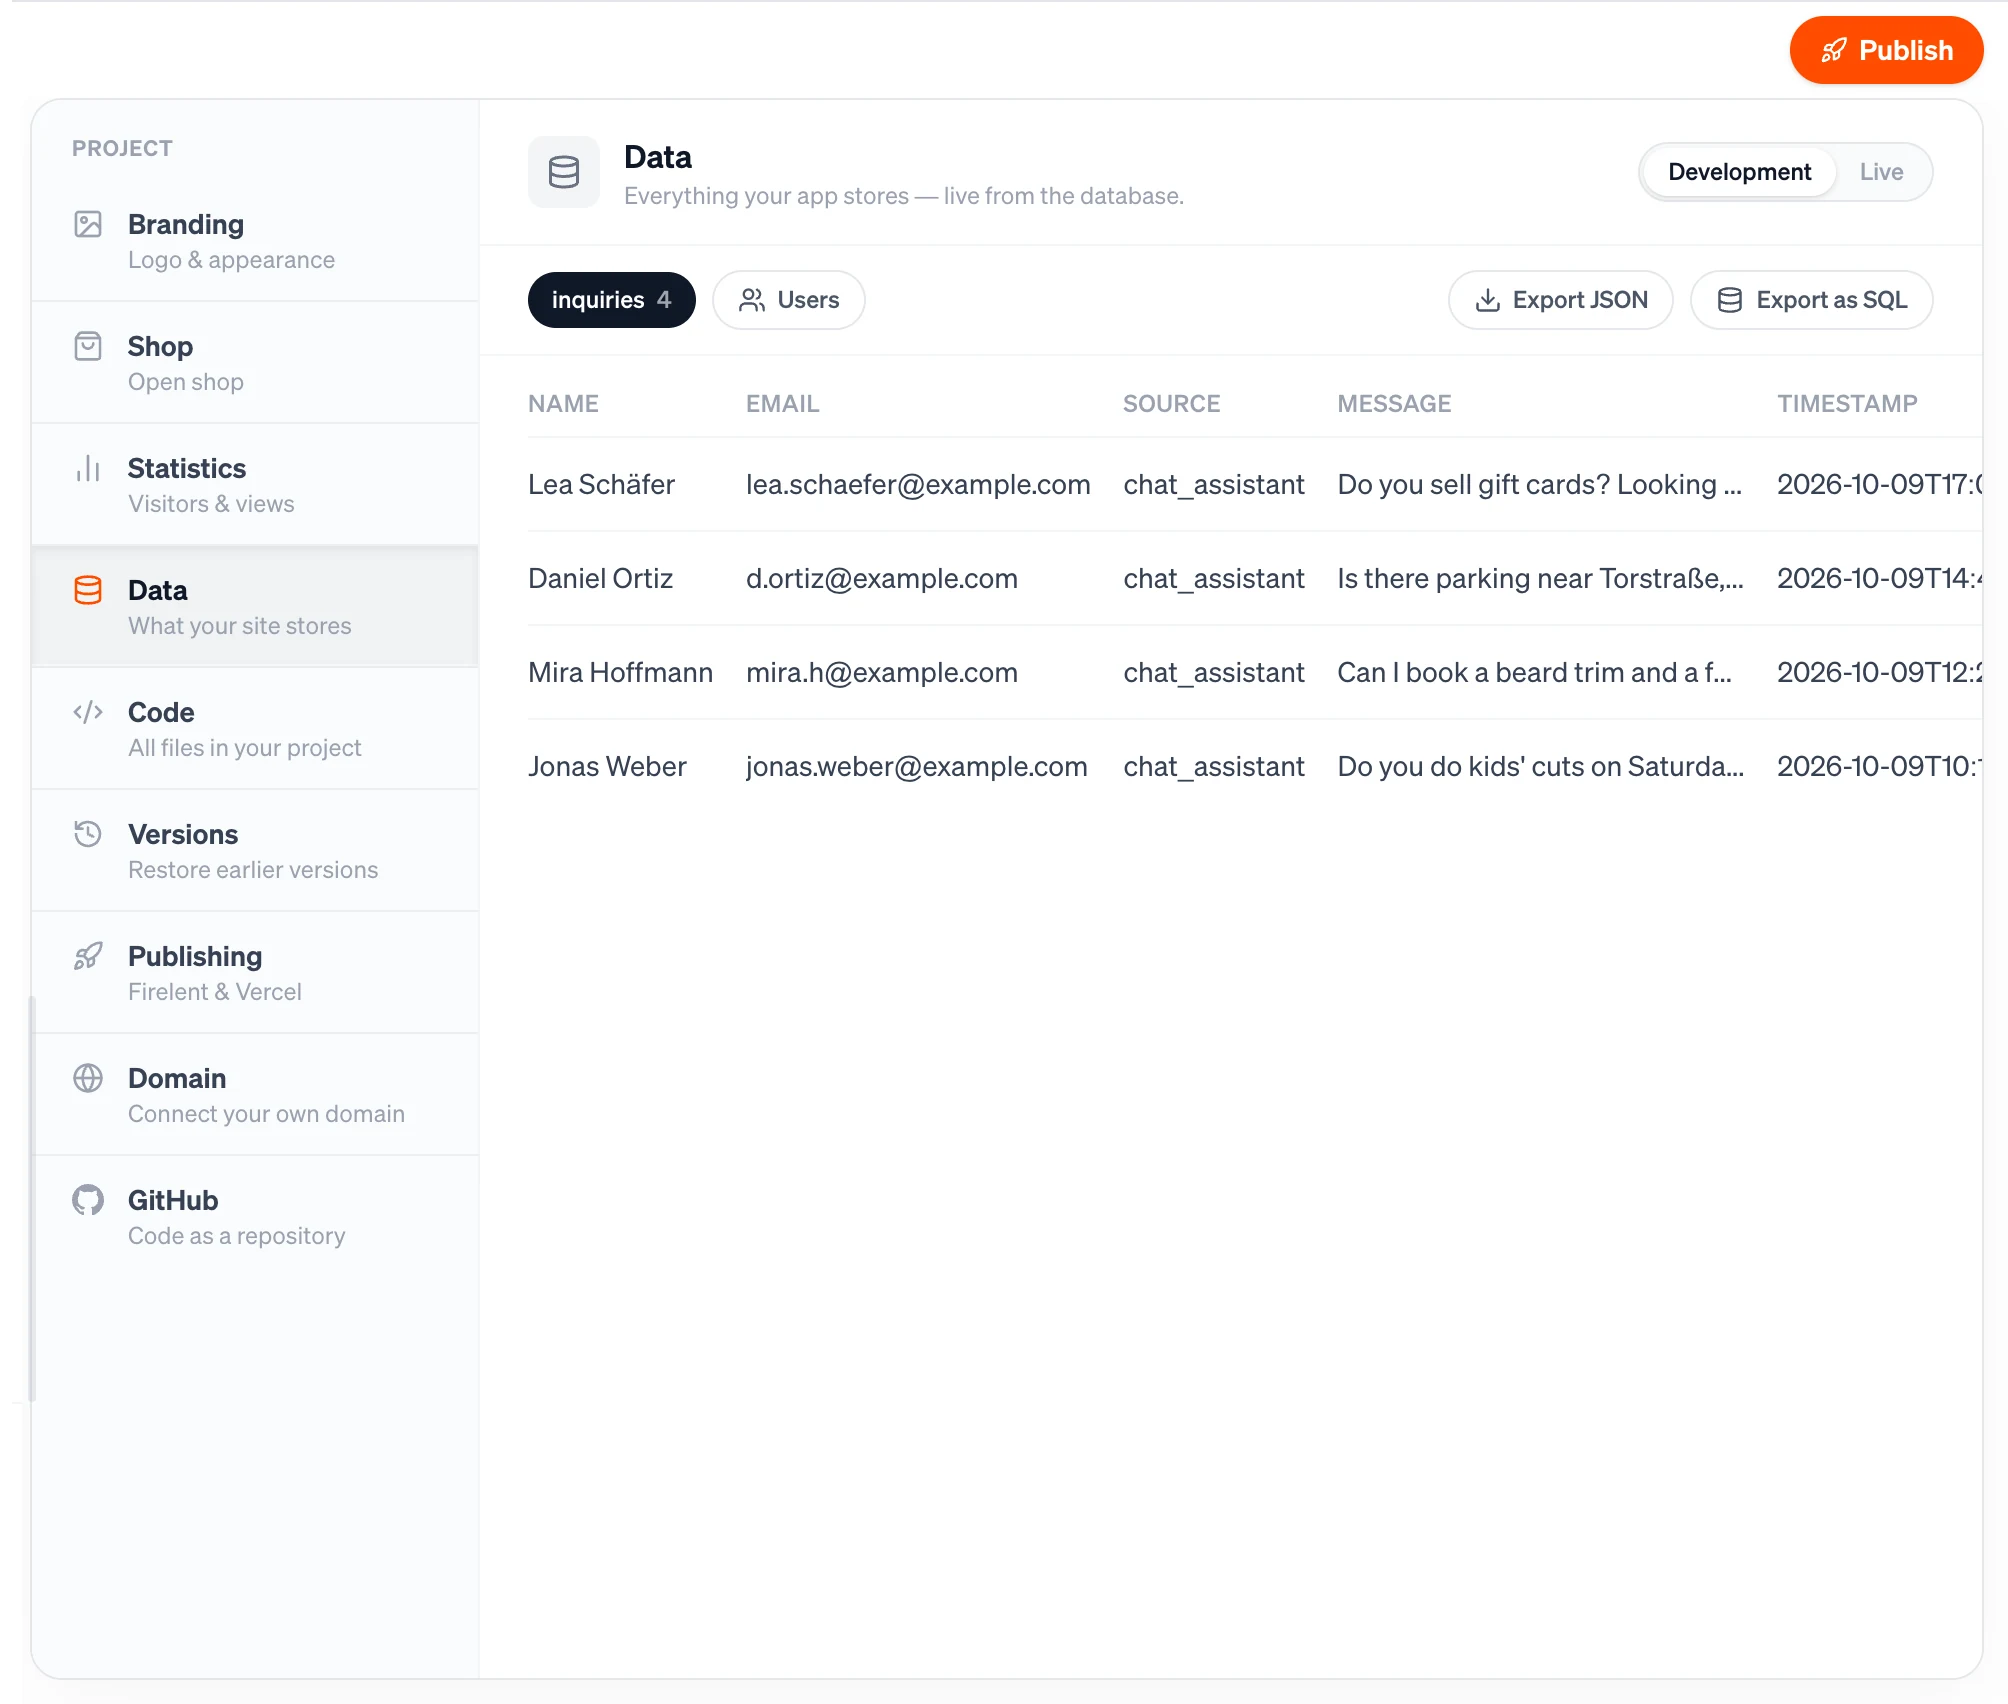2008x1704 pixels.
Task: Open GitHub repository section
Action: pos(255,1217)
